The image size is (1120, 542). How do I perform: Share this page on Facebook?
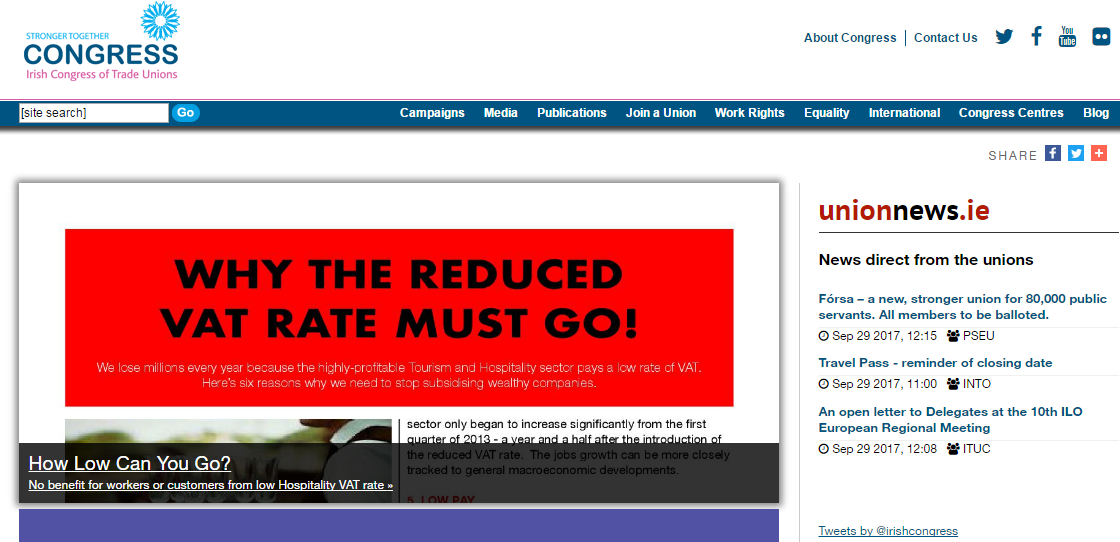tap(1053, 153)
